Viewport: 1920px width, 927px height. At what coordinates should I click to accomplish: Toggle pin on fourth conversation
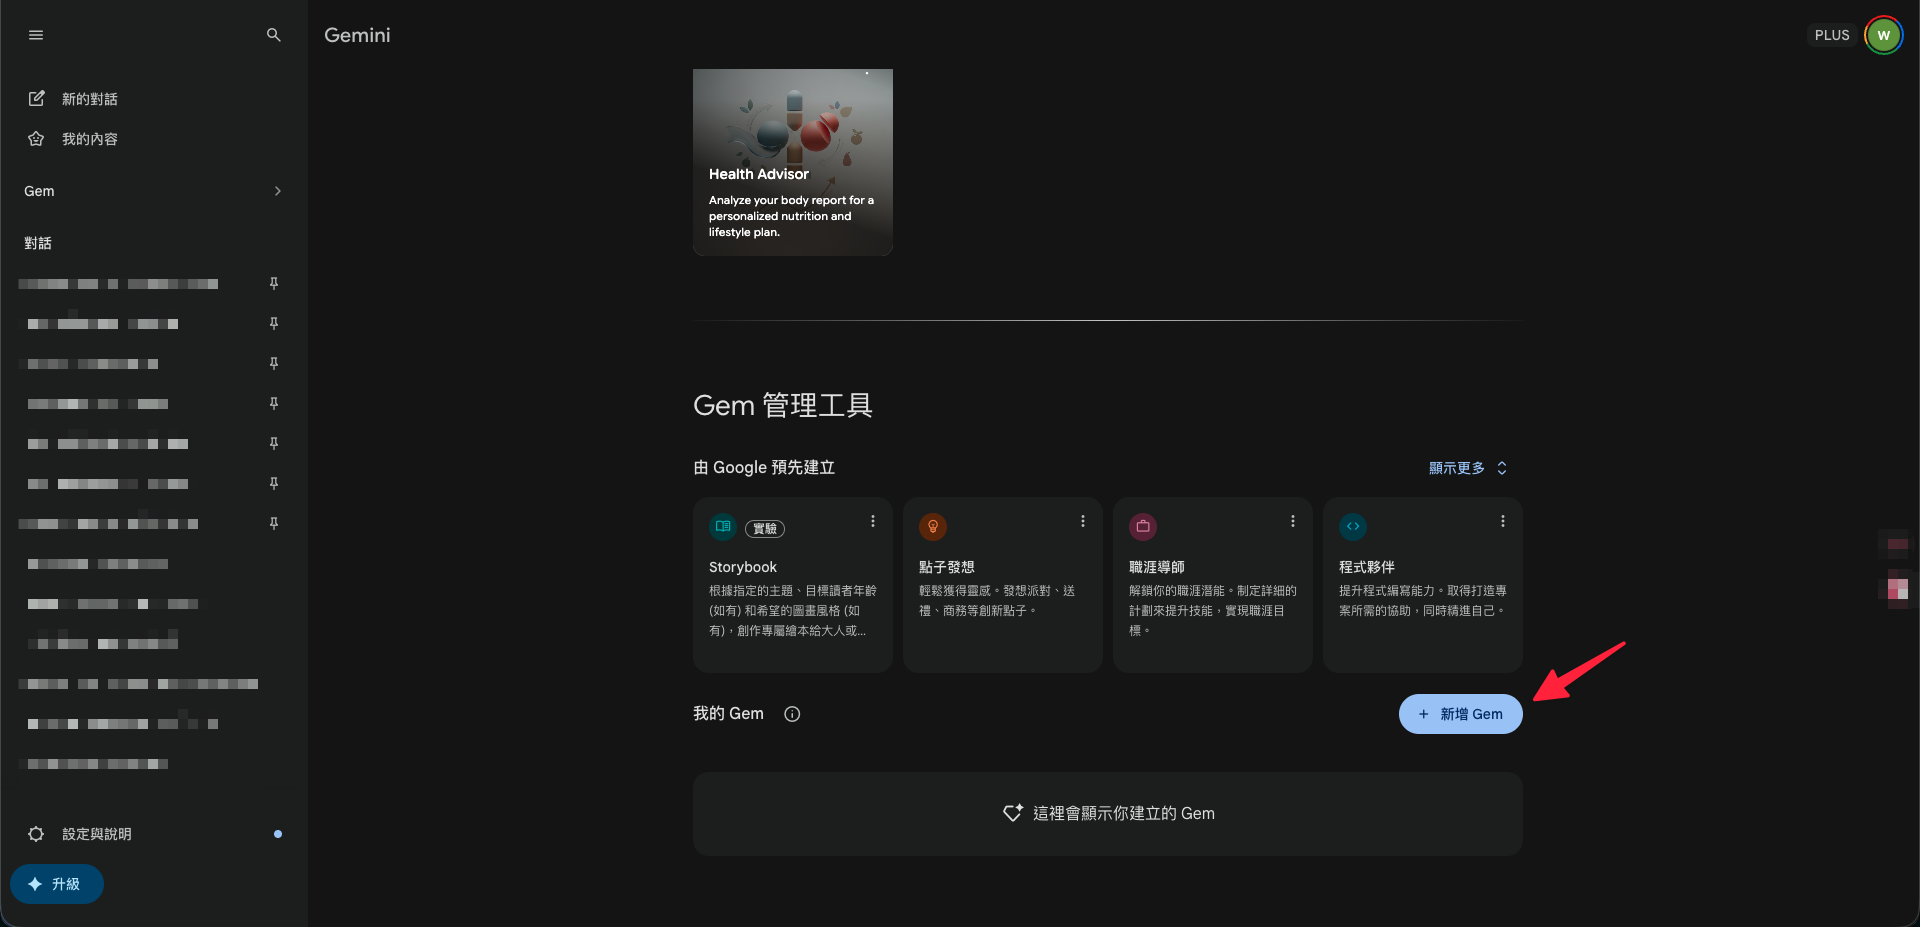274,404
